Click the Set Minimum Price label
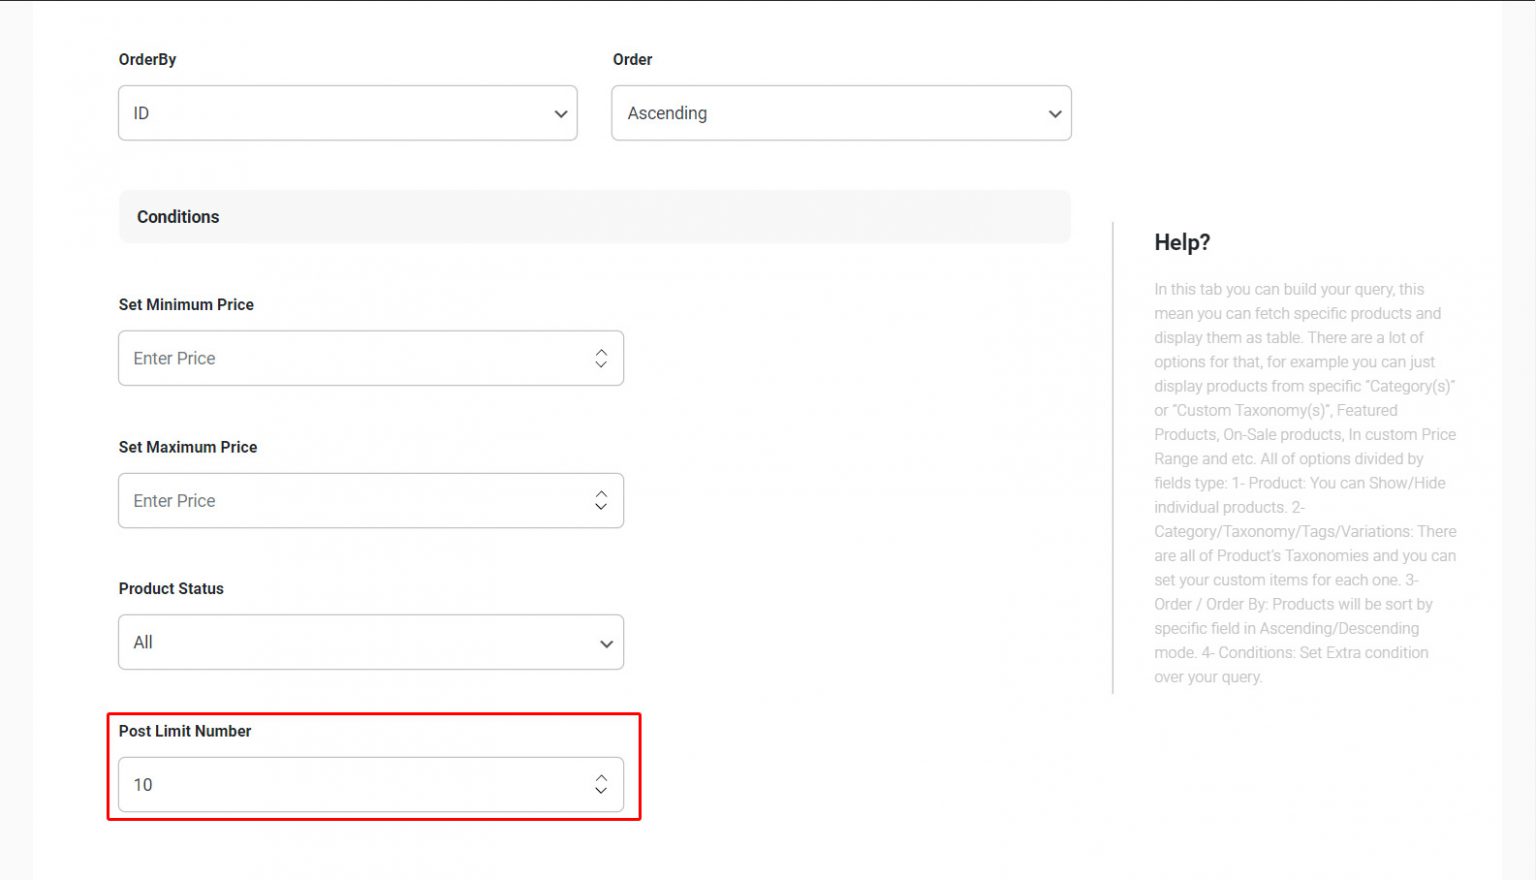 186,304
